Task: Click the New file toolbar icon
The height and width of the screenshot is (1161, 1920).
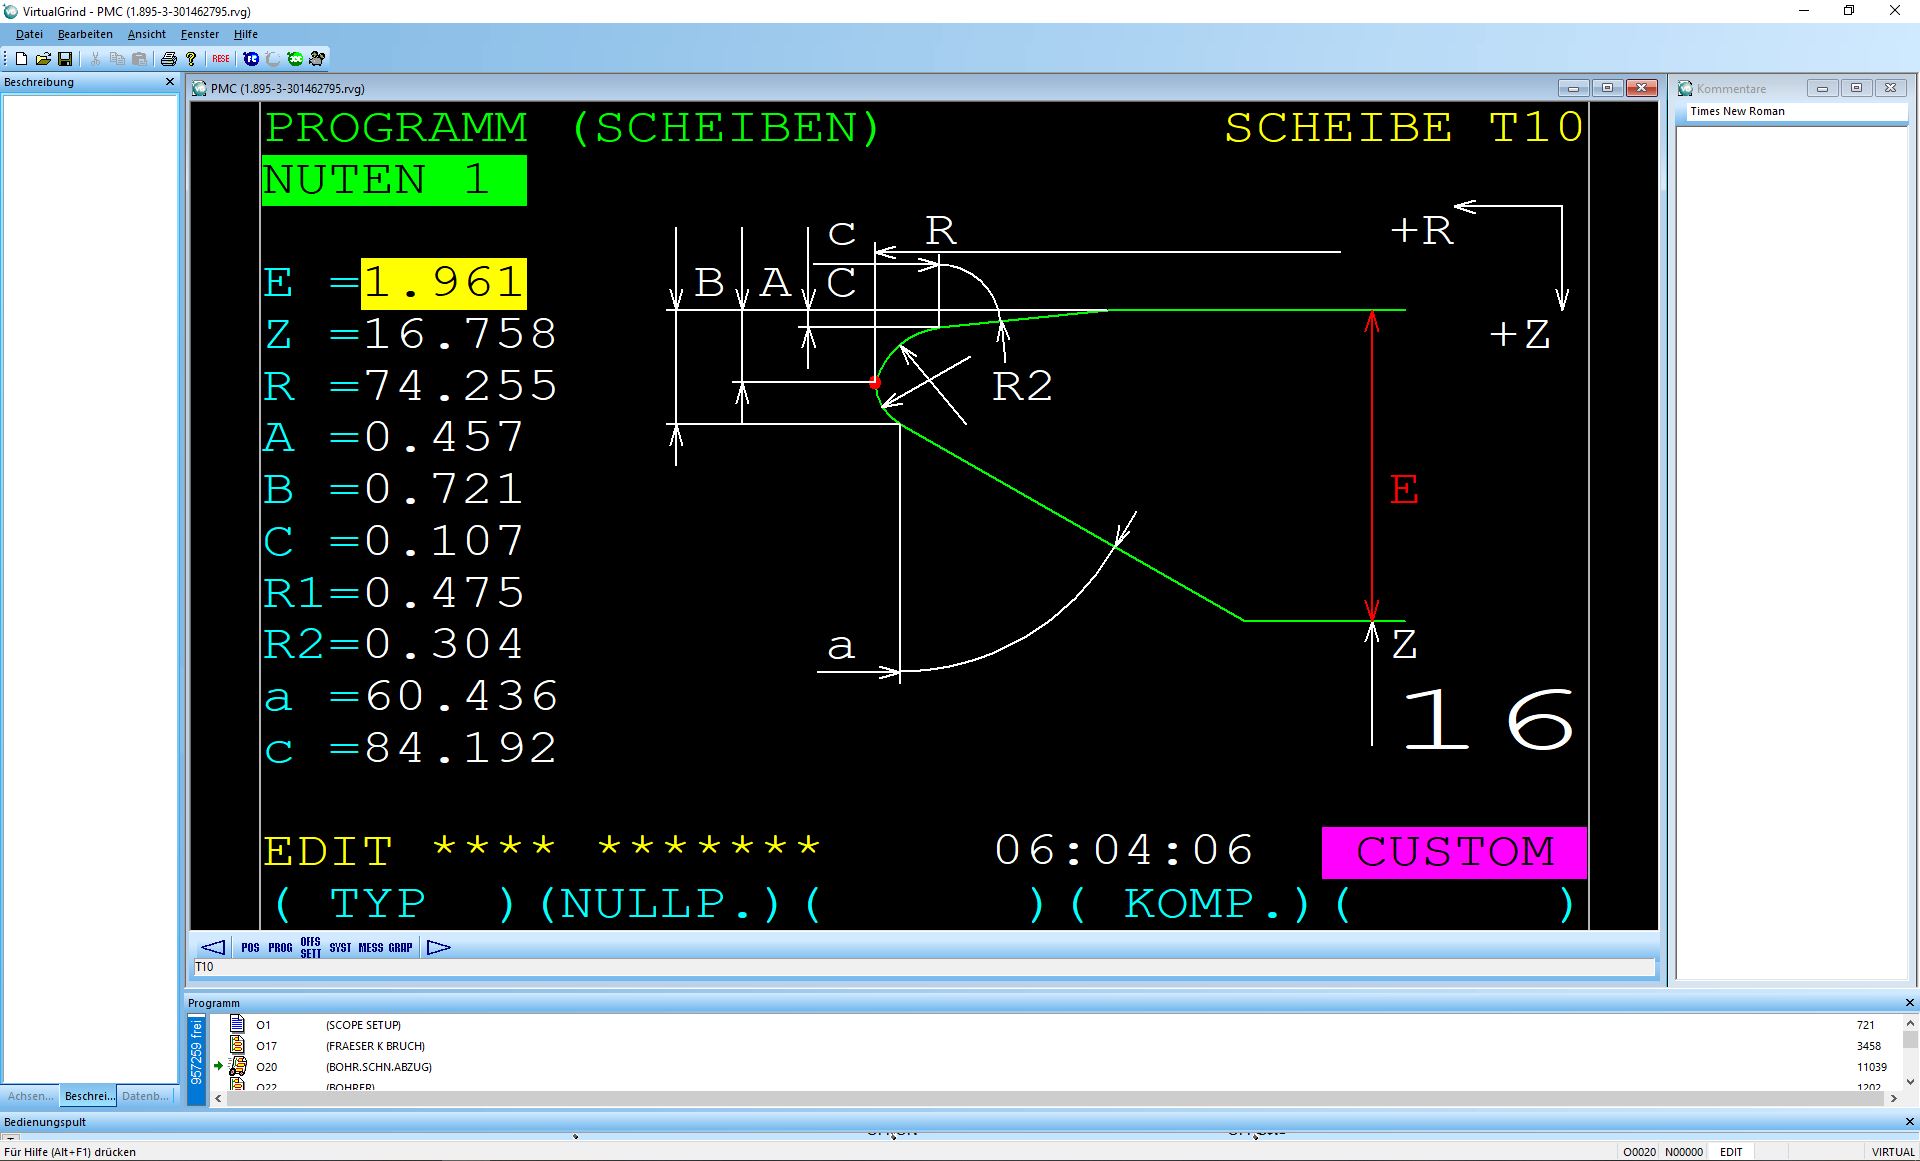Action: (x=21, y=59)
